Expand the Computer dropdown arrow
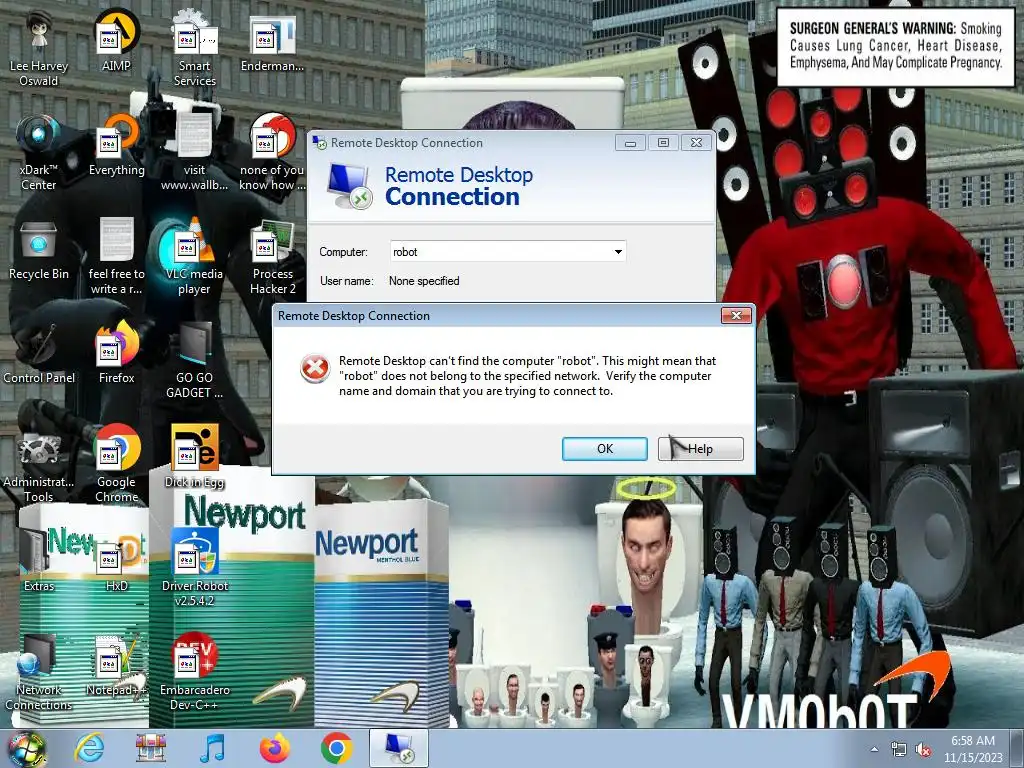 point(618,251)
